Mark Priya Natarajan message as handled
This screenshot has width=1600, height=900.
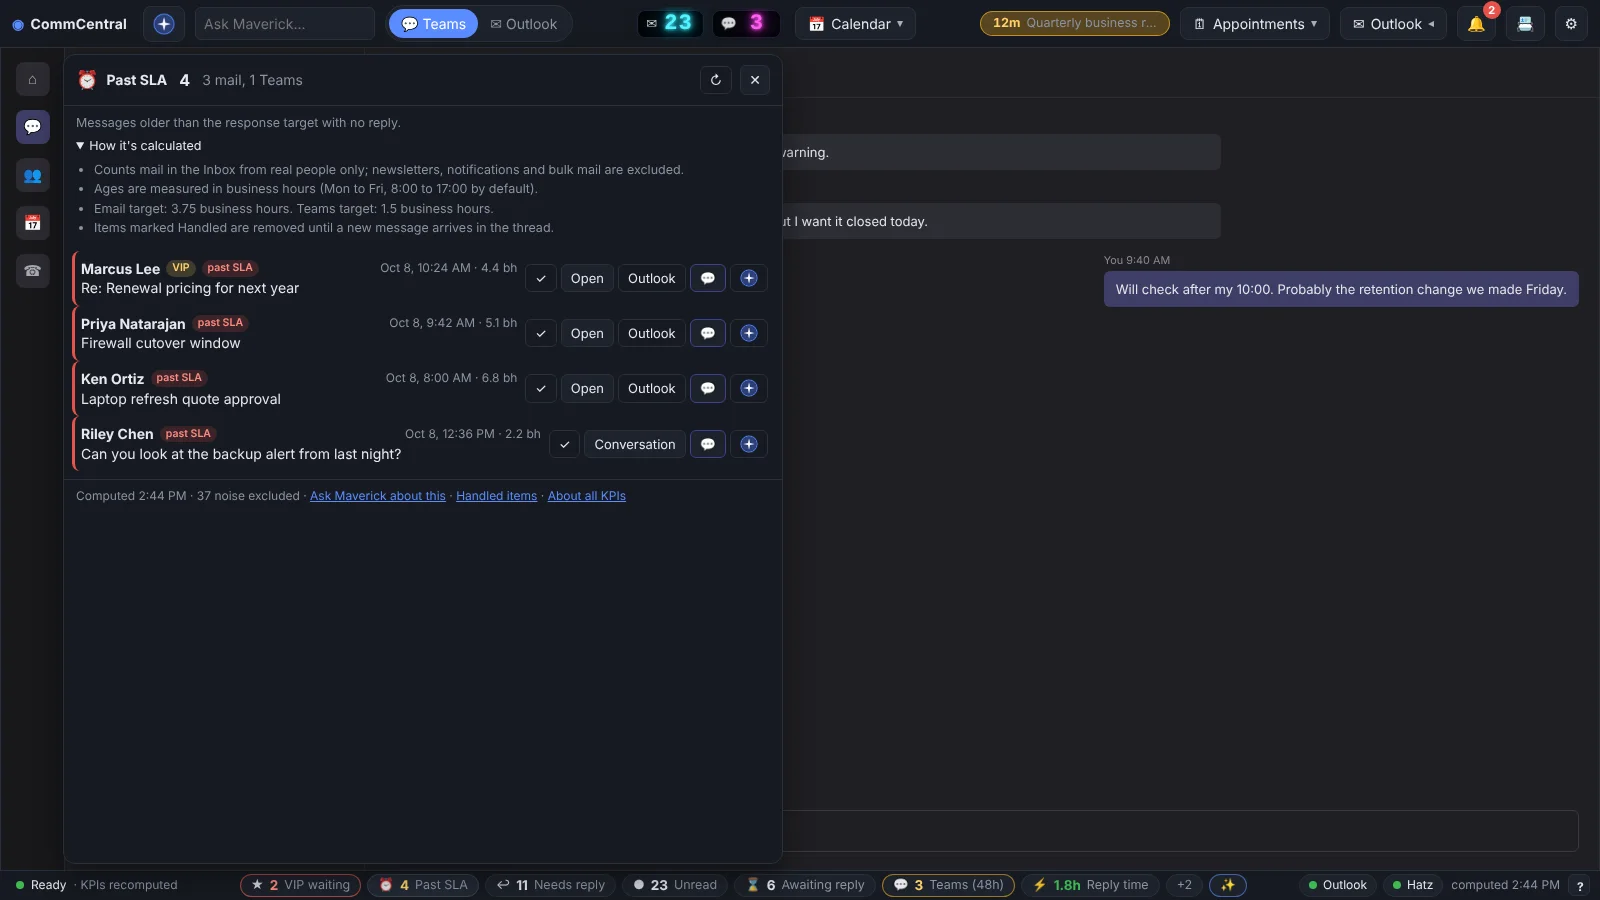coord(541,333)
